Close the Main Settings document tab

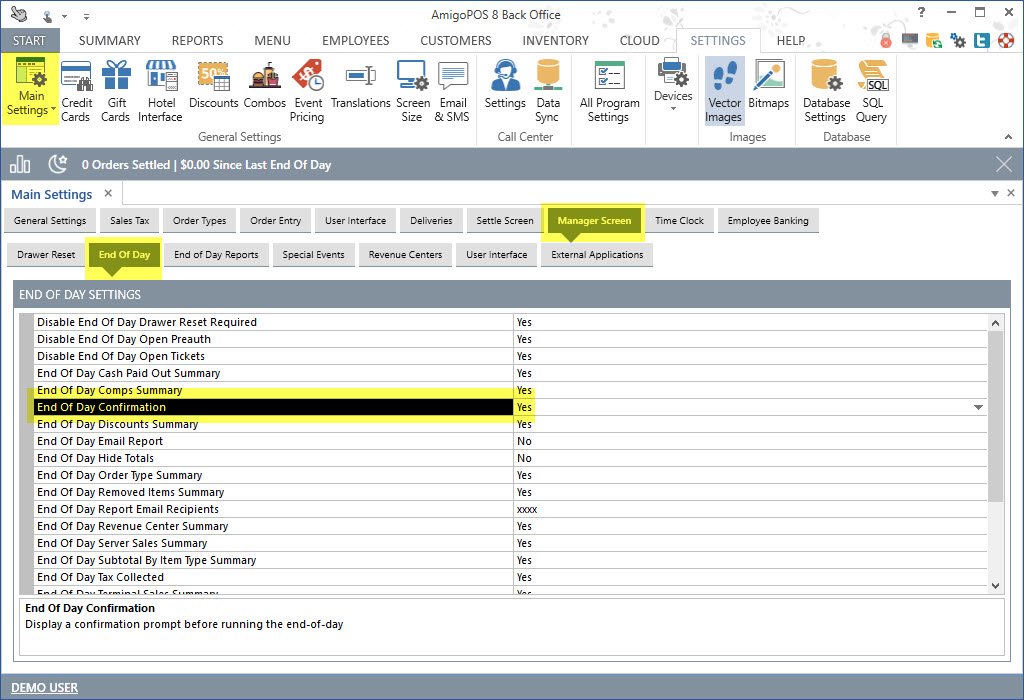[x=109, y=193]
